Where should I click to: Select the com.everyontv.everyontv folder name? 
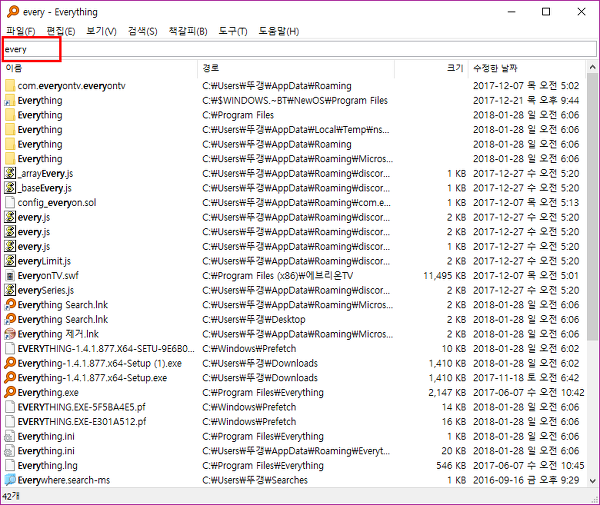(x=71, y=86)
